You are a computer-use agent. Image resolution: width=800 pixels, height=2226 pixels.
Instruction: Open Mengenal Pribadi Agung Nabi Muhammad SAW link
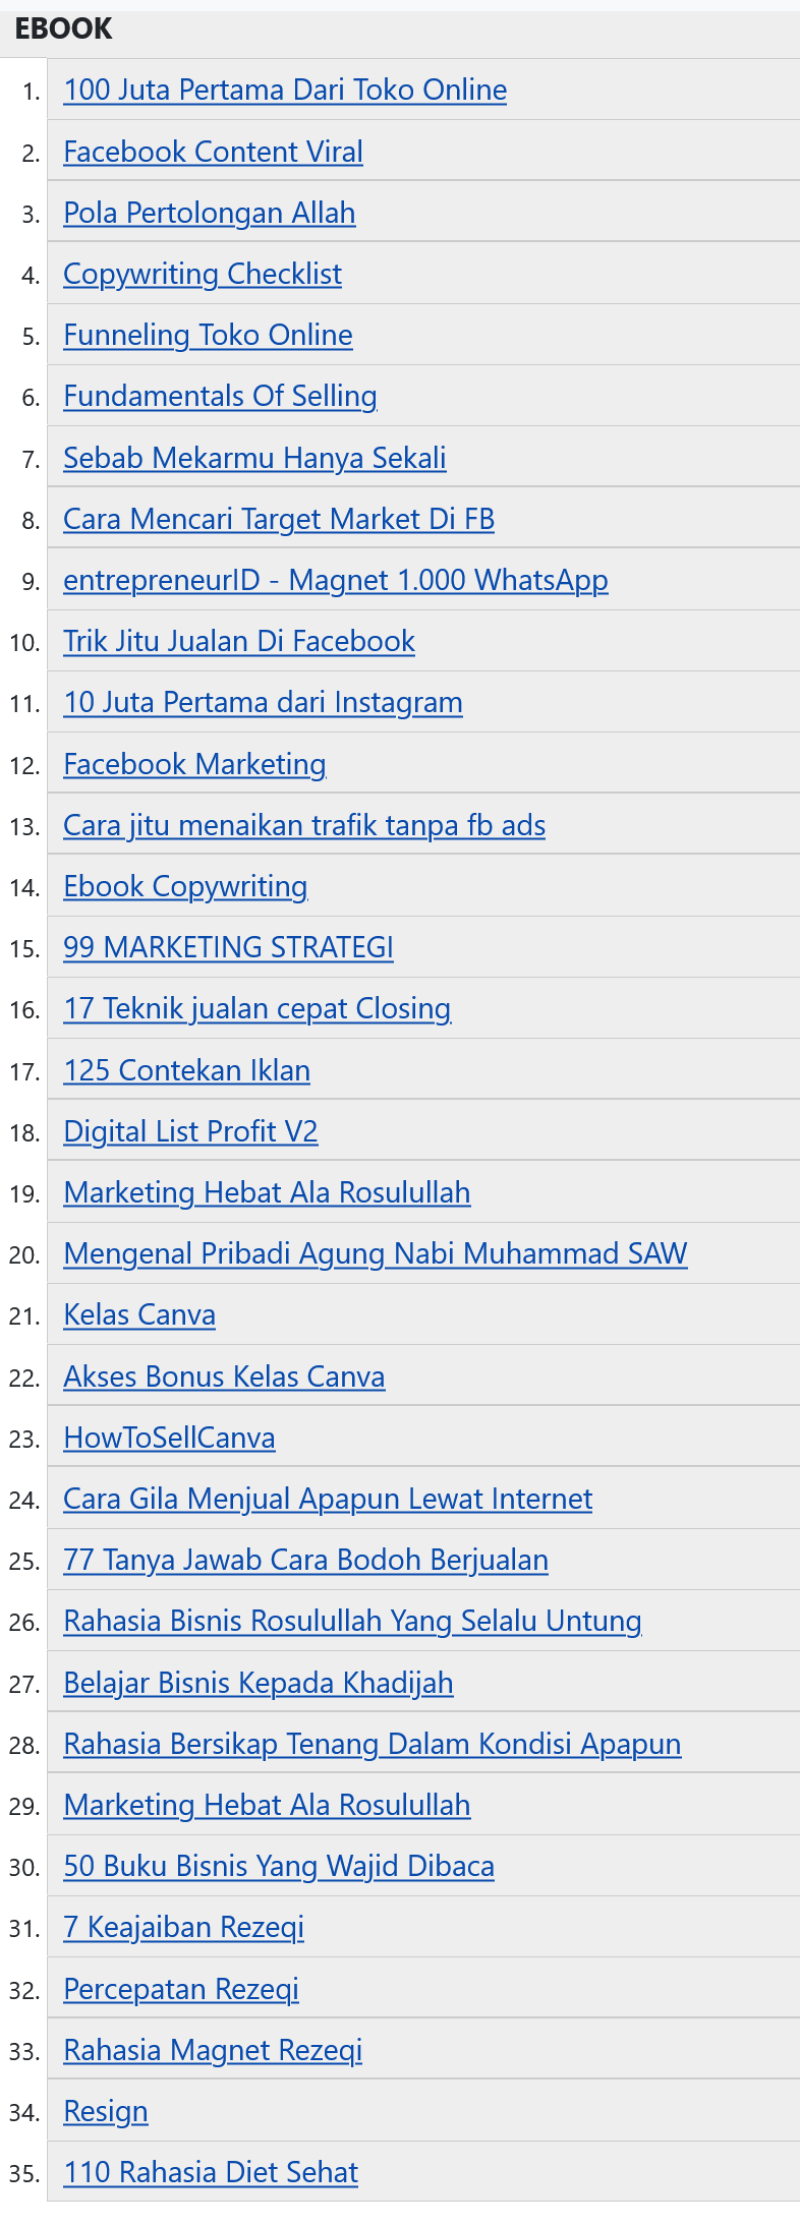click(x=375, y=1253)
